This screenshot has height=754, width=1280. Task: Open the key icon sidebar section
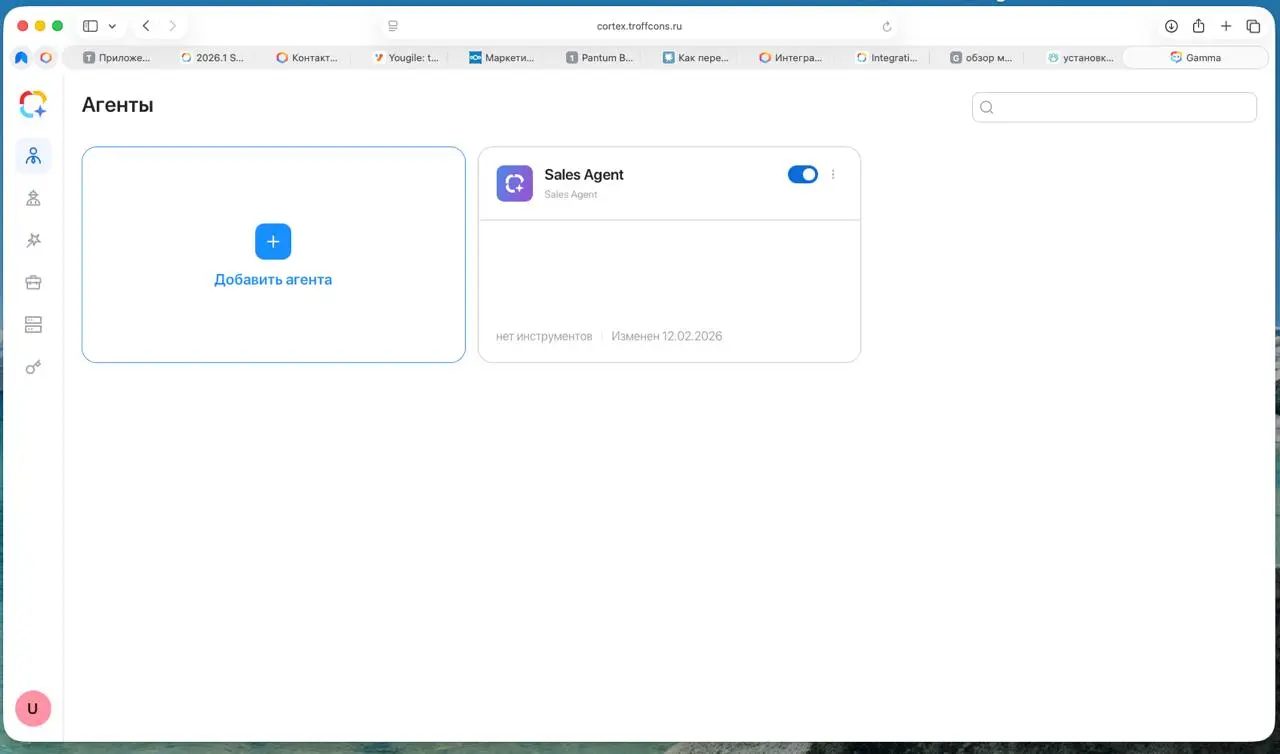(x=33, y=367)
